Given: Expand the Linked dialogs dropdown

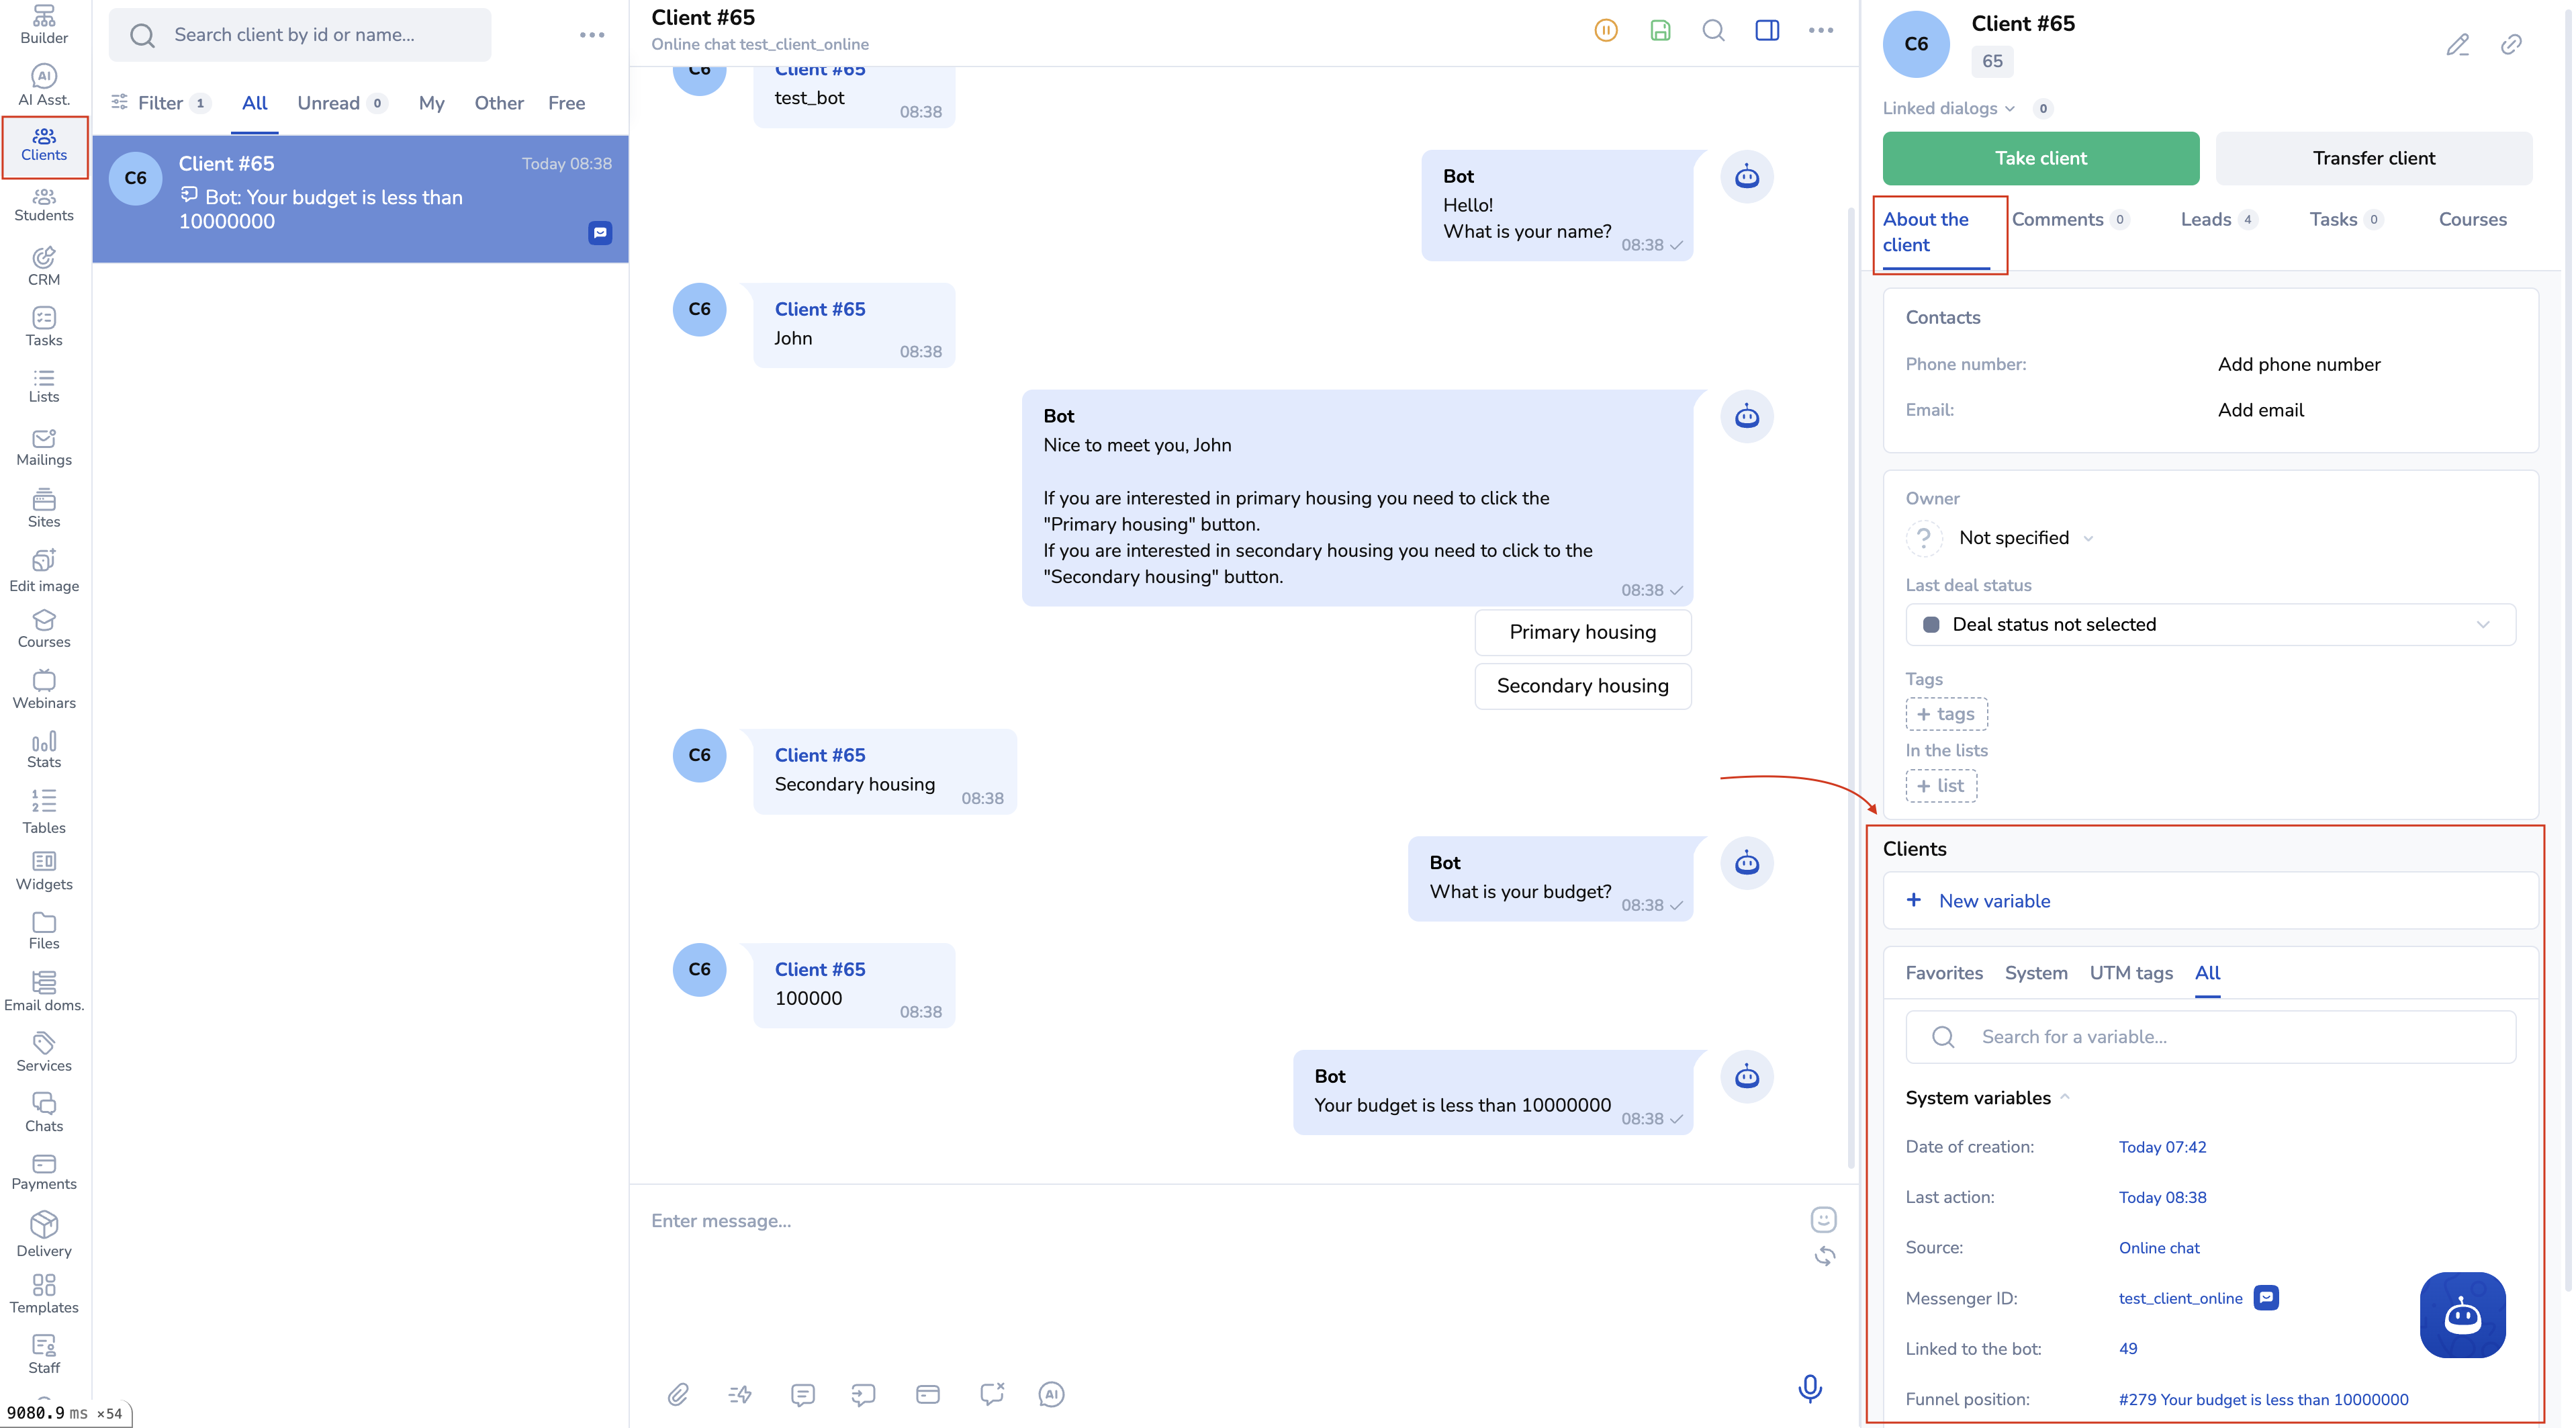Looking at the screenshot, I should tap(1949, 108).
